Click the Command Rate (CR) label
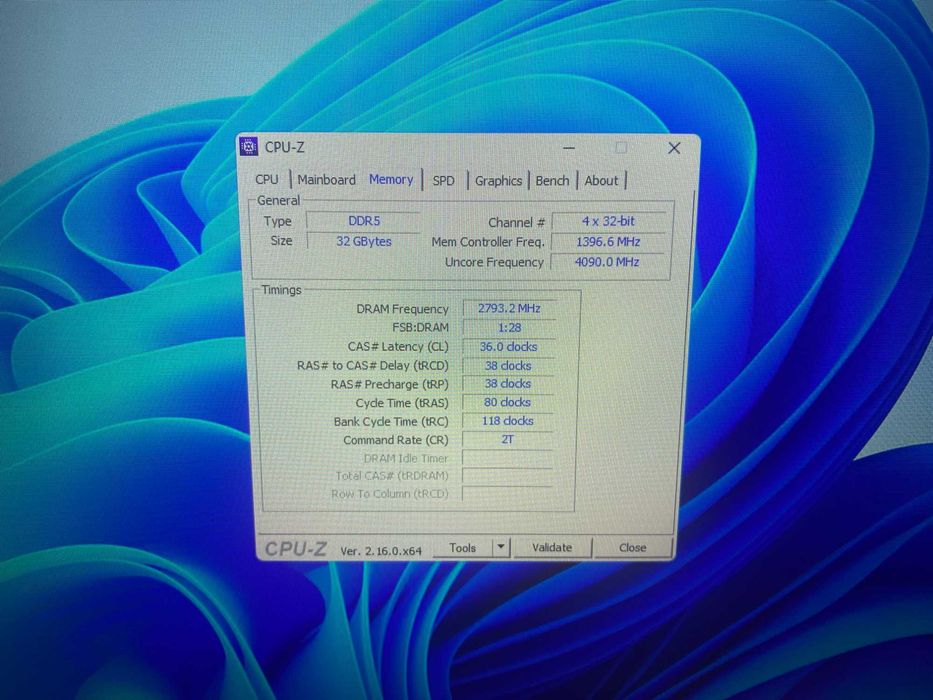Viewport: 933px width, 700px height. pos(396,440)
